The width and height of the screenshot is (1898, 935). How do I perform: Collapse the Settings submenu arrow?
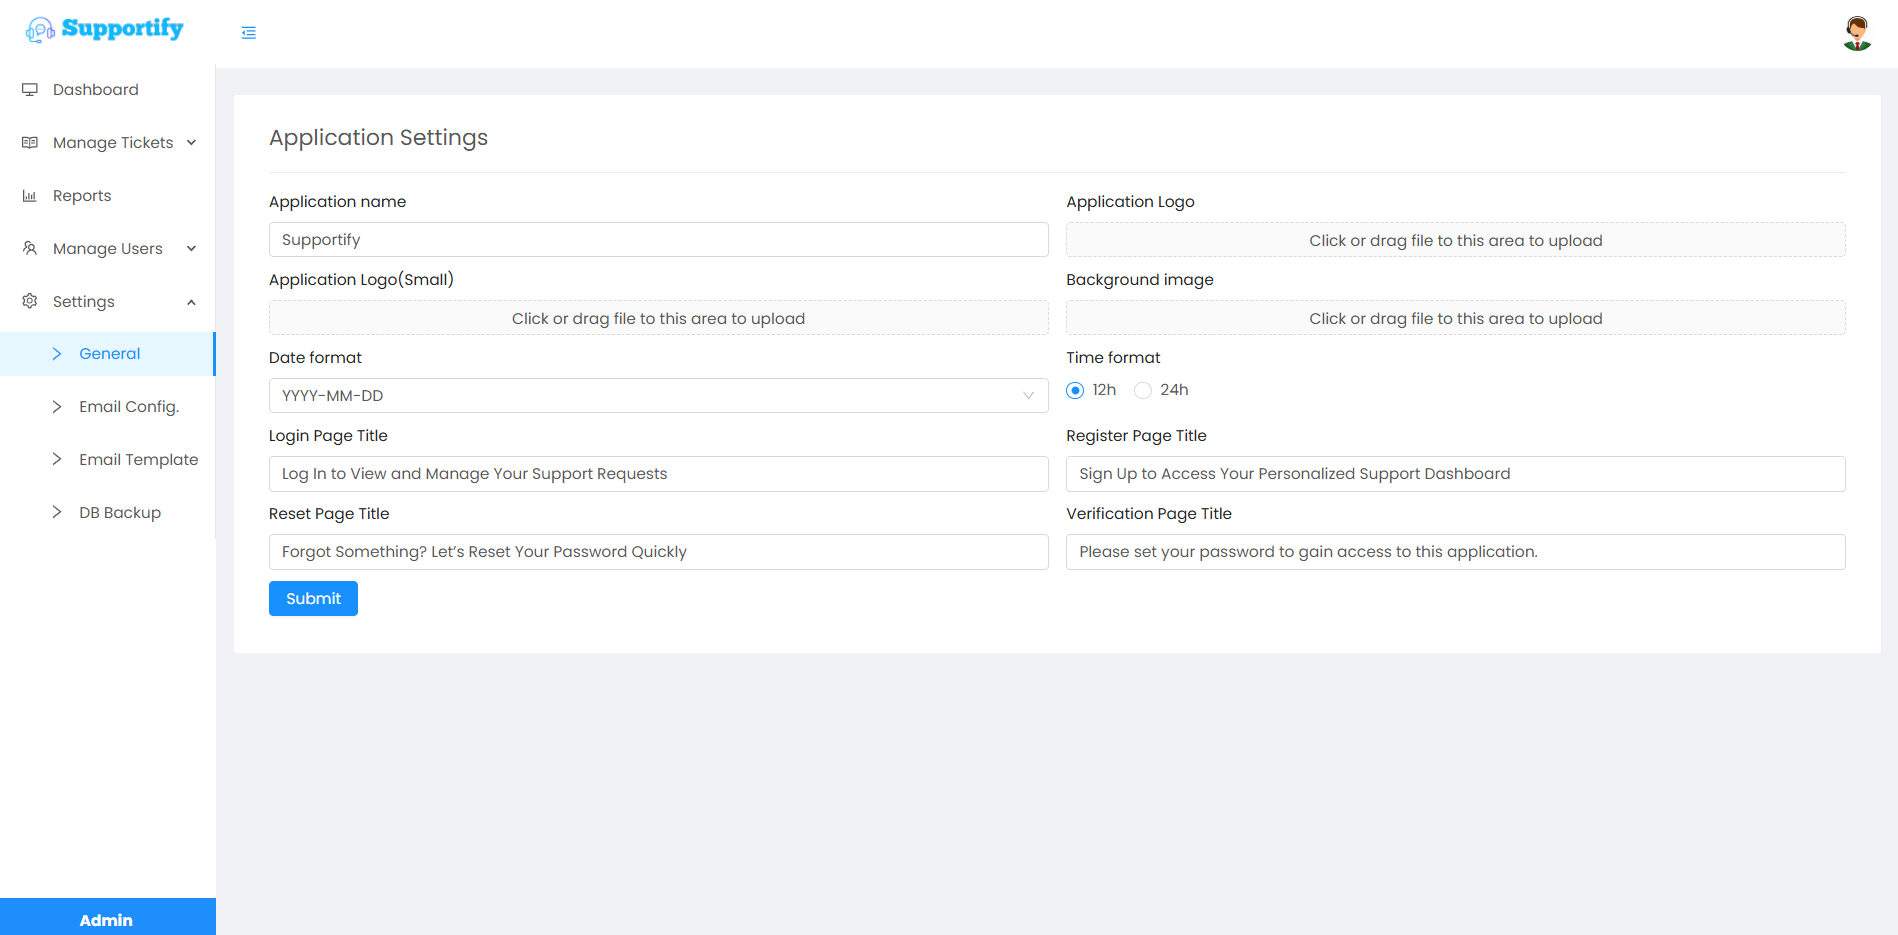point(191,302)
